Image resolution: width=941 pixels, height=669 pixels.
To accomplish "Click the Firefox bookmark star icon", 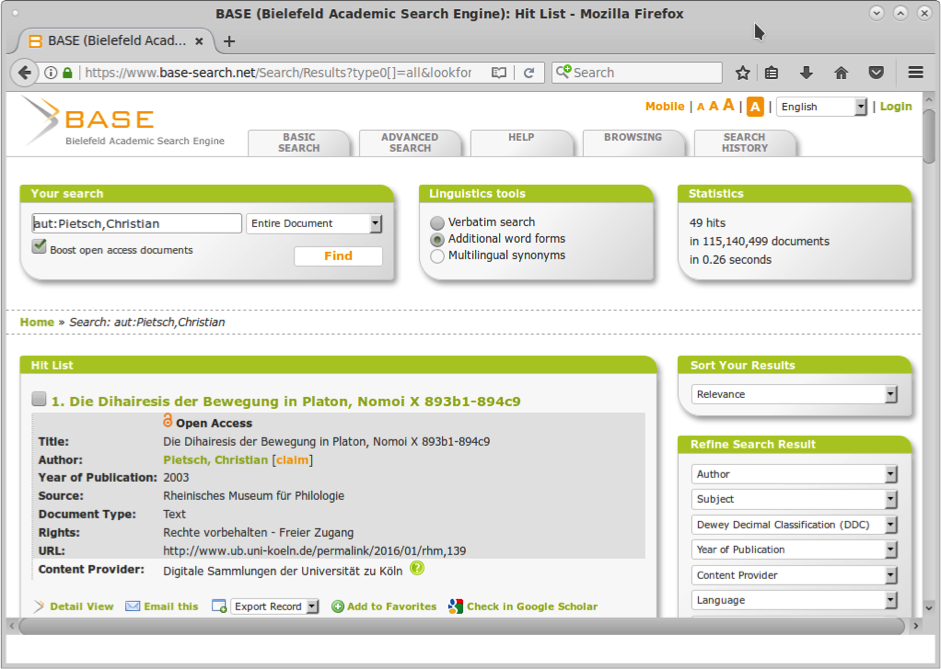I will point(742,73).
